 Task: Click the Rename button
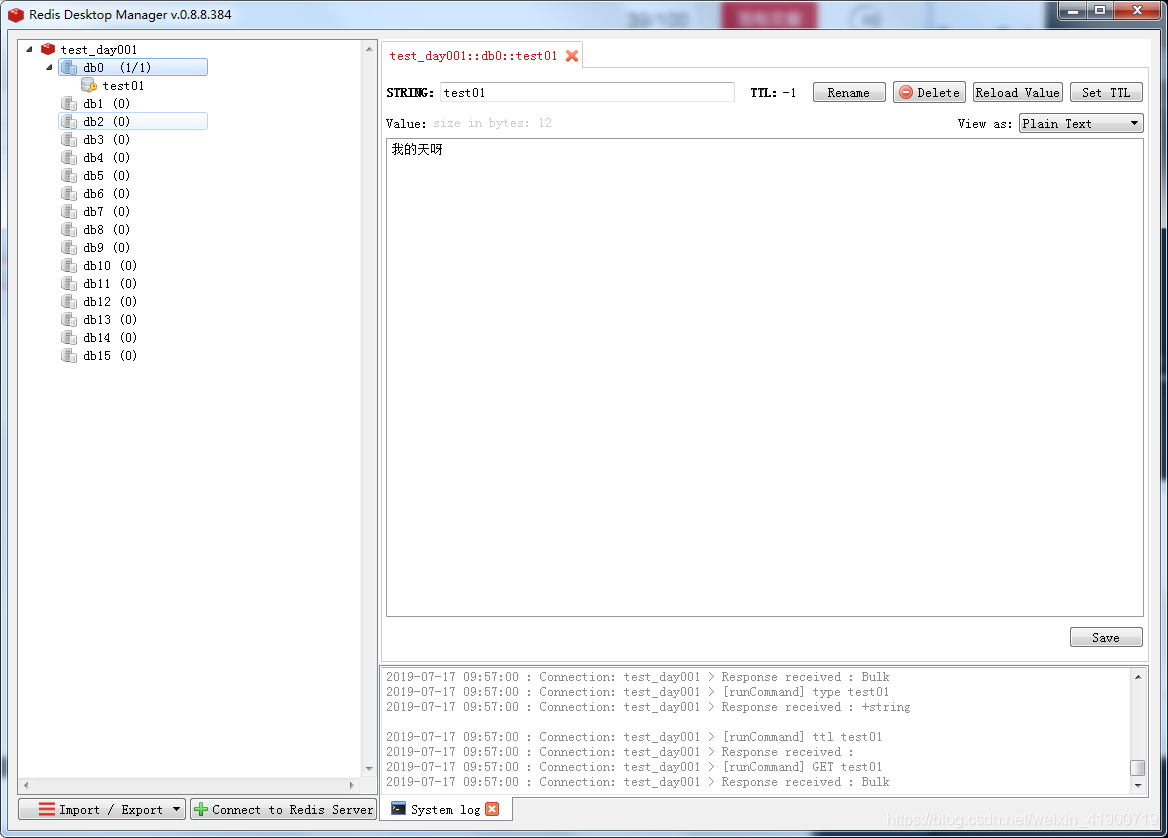(849, 92)
